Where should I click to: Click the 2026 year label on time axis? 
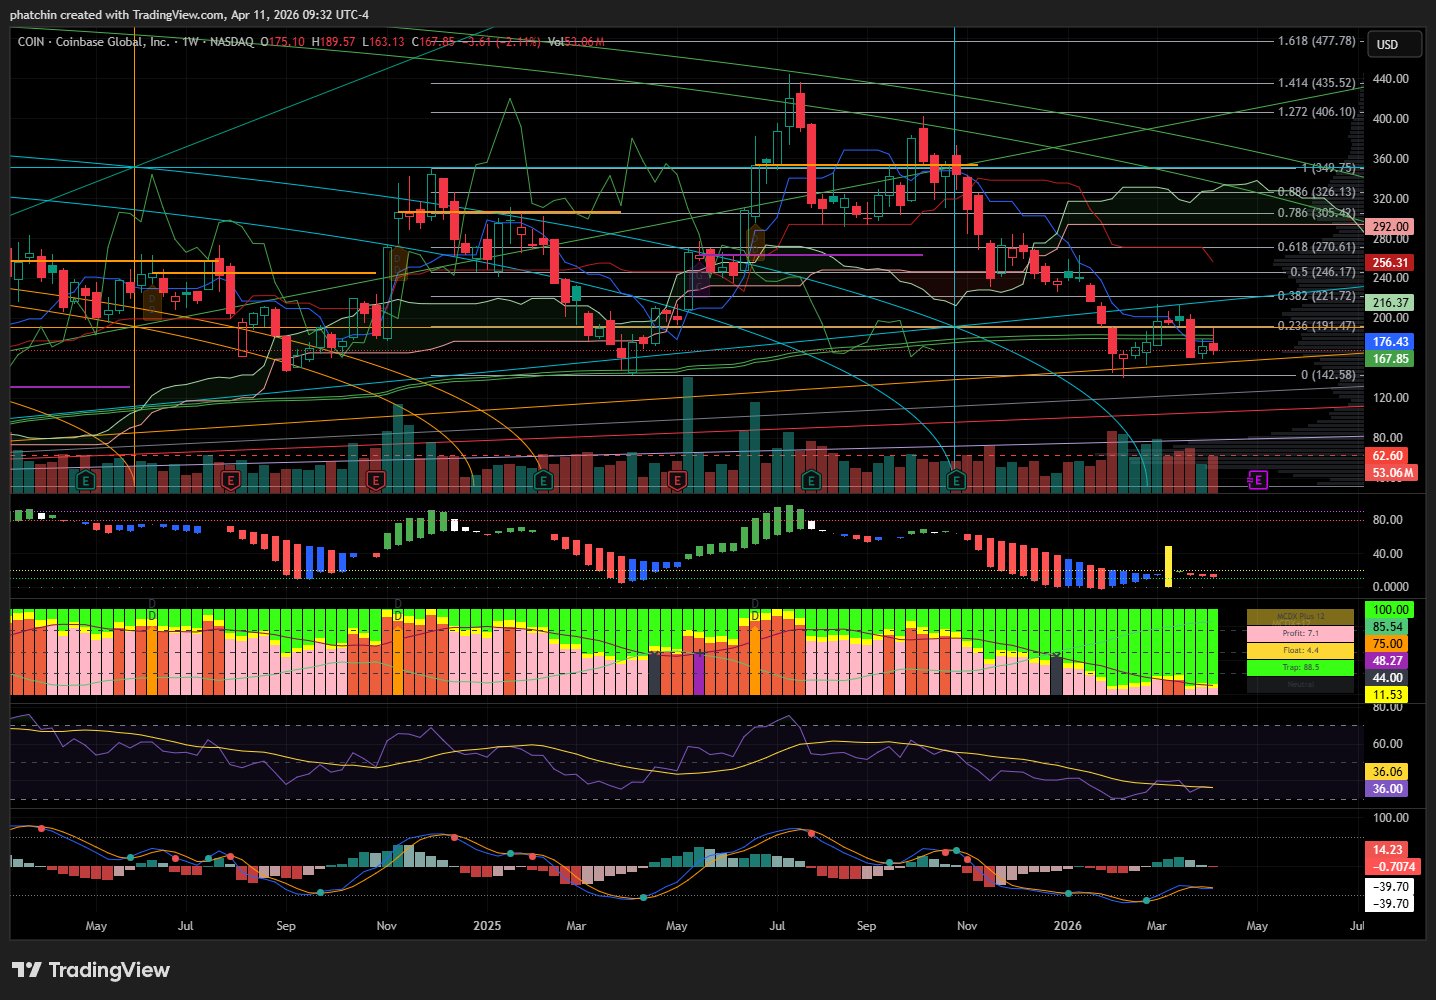coord(1068,926)
